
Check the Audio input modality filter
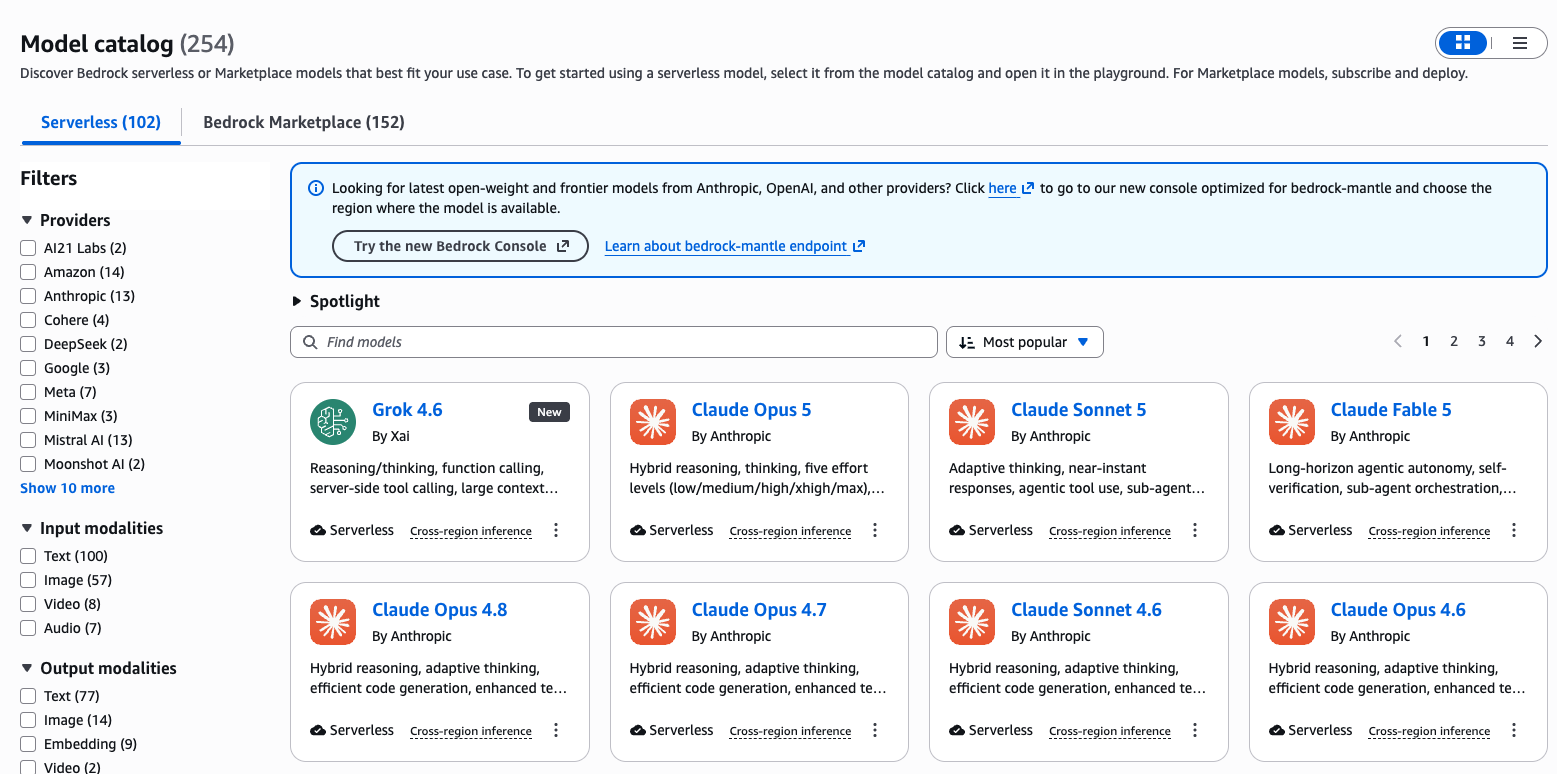(28, 628)
